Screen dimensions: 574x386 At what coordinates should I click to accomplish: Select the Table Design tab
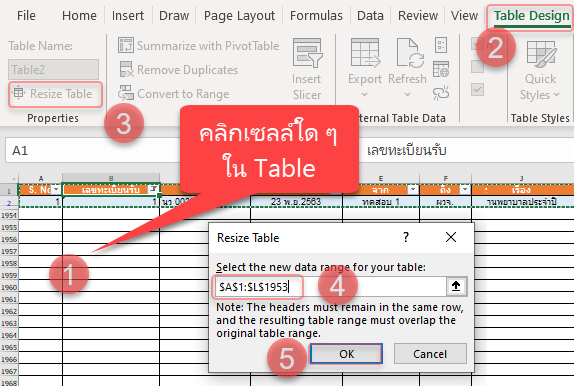pos(531,16)
